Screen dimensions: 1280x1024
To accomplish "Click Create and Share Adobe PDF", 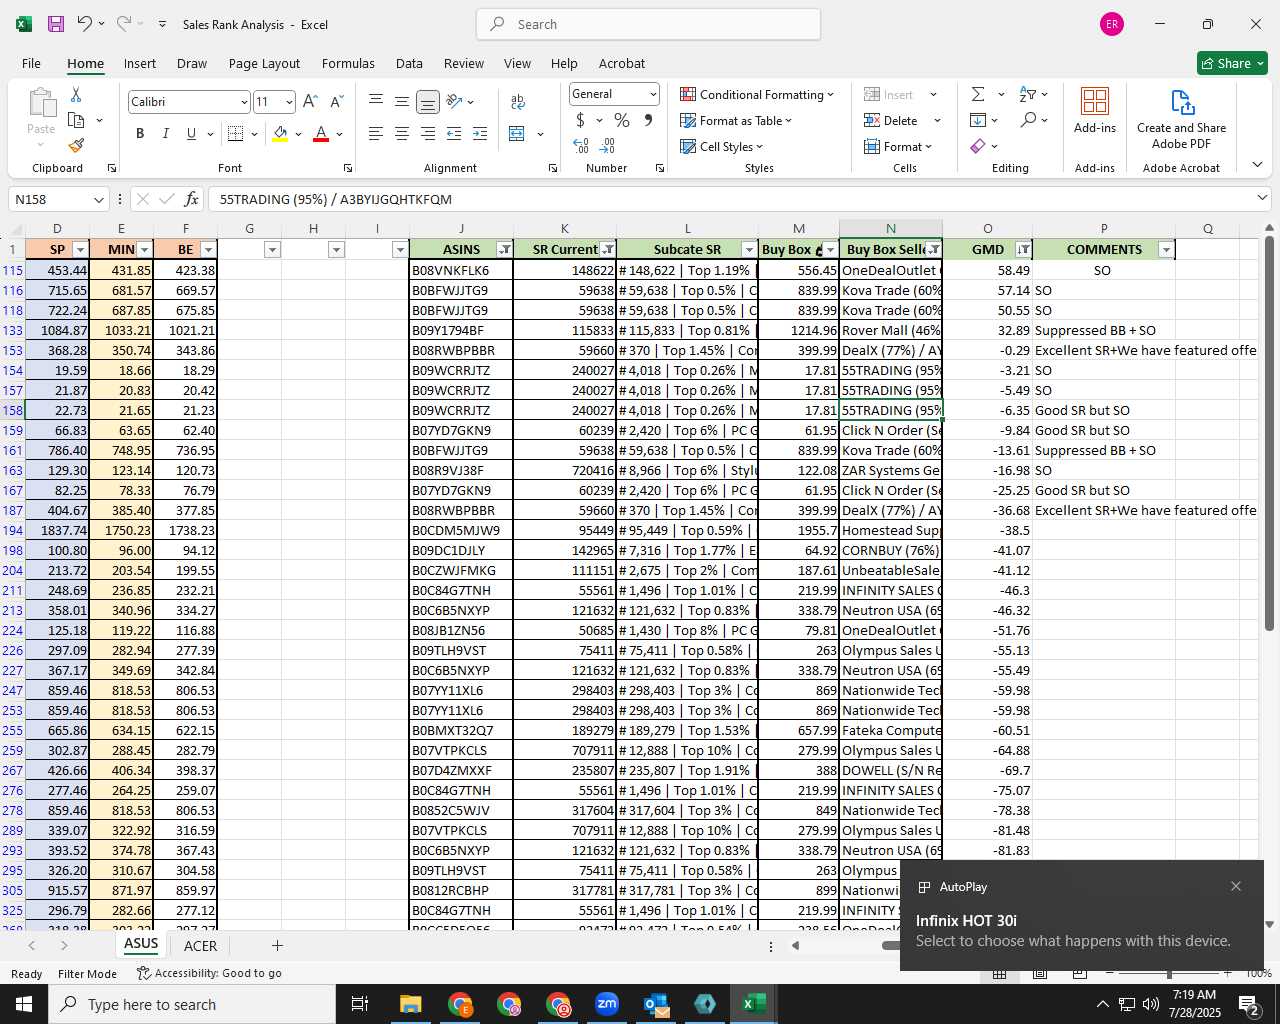I will [x=1181, y=119].
